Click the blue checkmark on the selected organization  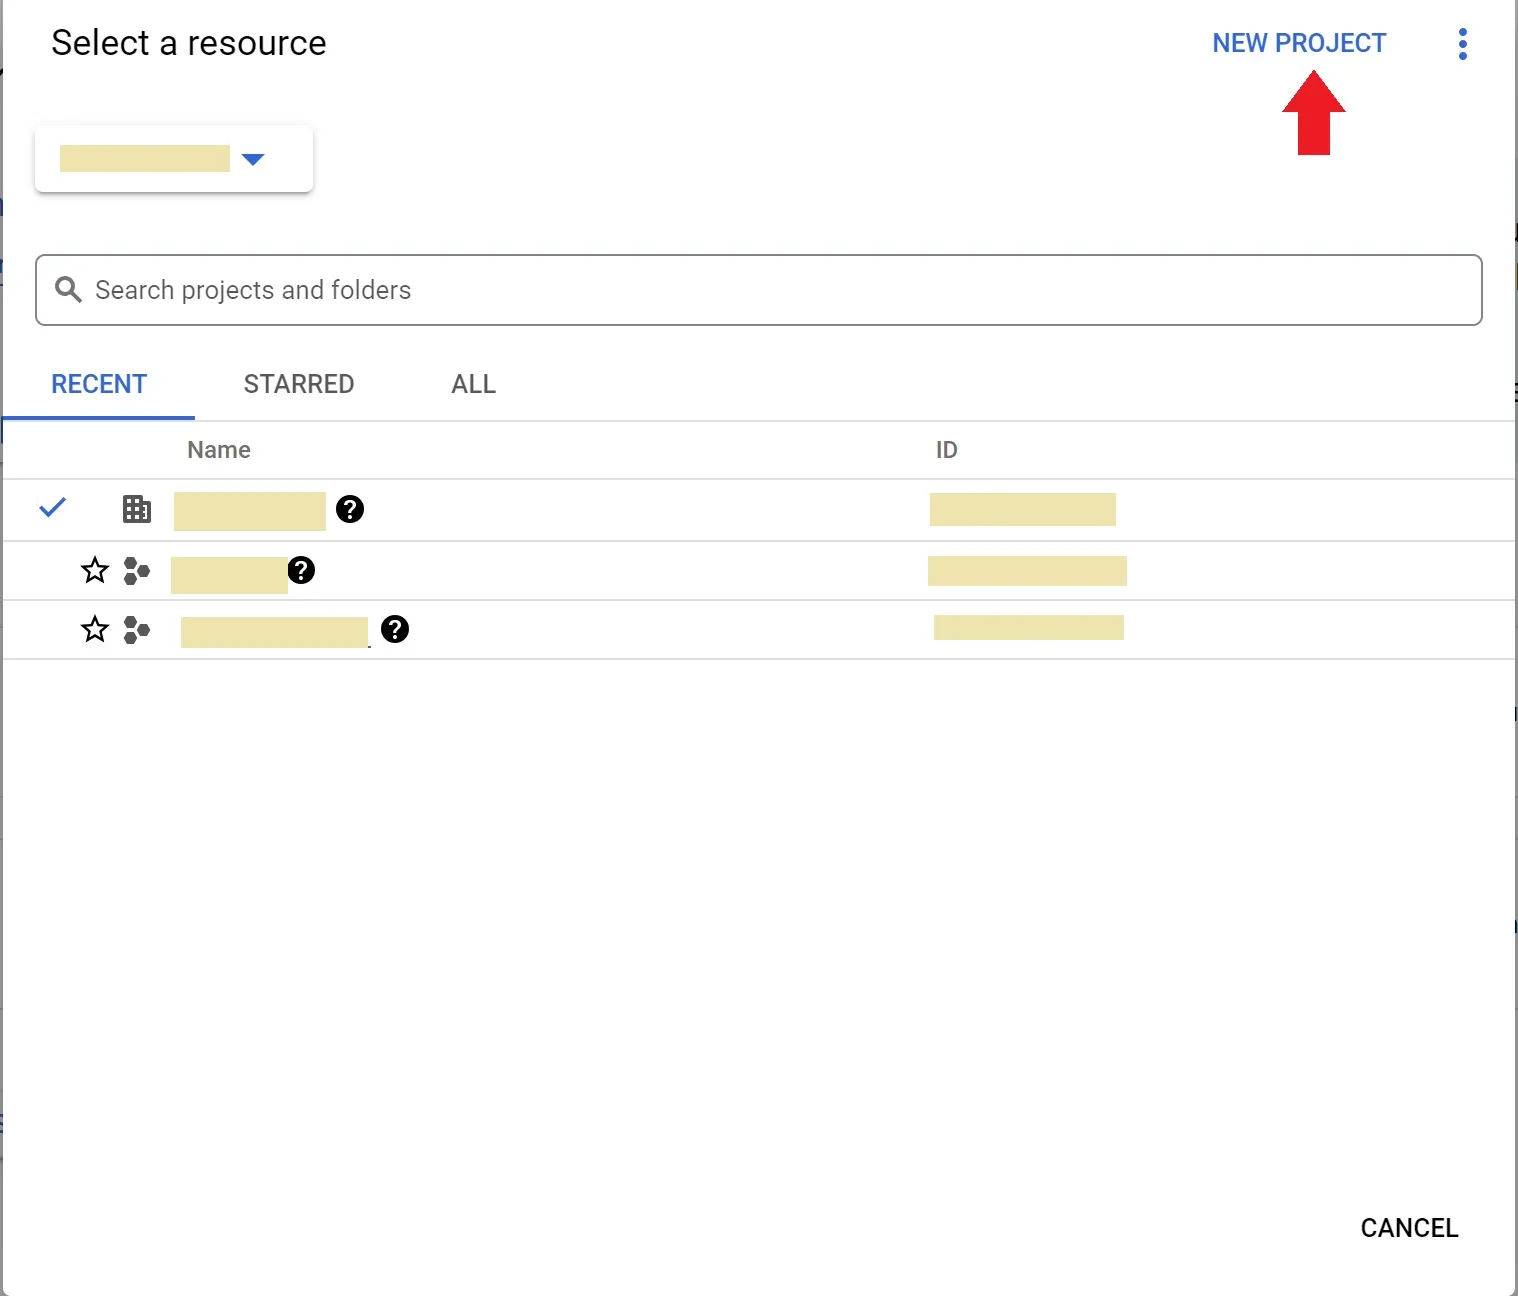[52, 508]
